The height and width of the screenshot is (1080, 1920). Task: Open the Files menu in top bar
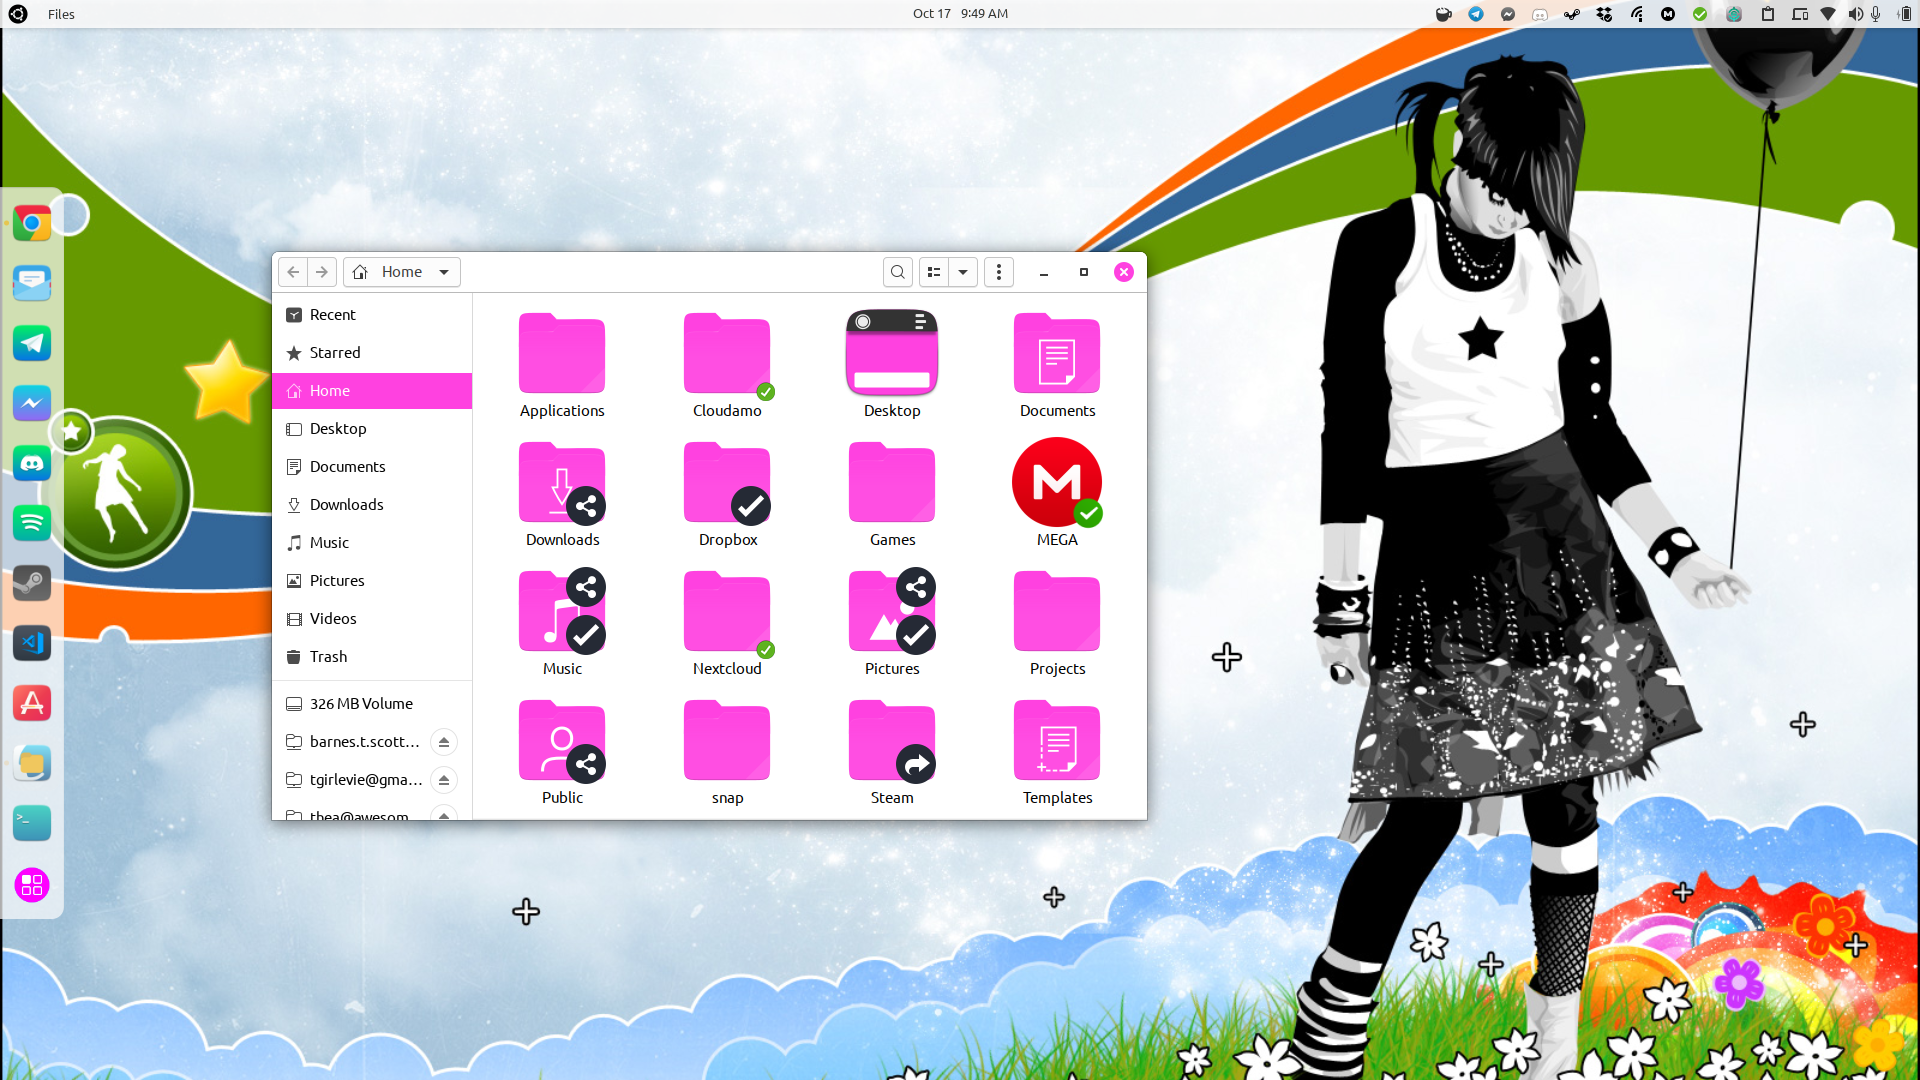pyautogui.click(x=61, y=14)
